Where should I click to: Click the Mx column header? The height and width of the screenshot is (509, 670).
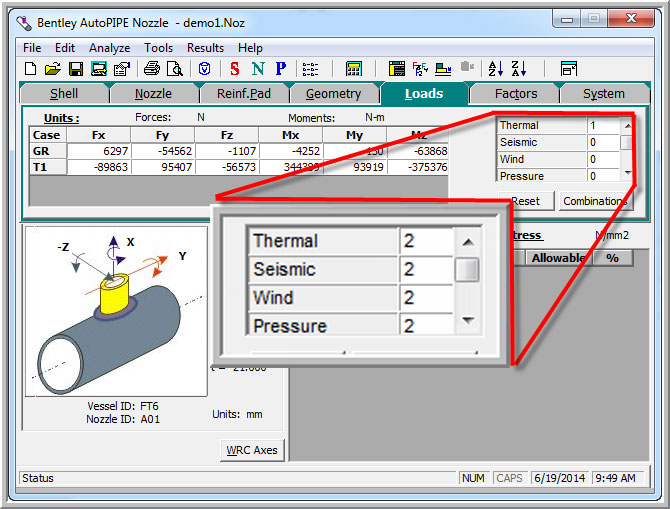(x=291, y=135)
